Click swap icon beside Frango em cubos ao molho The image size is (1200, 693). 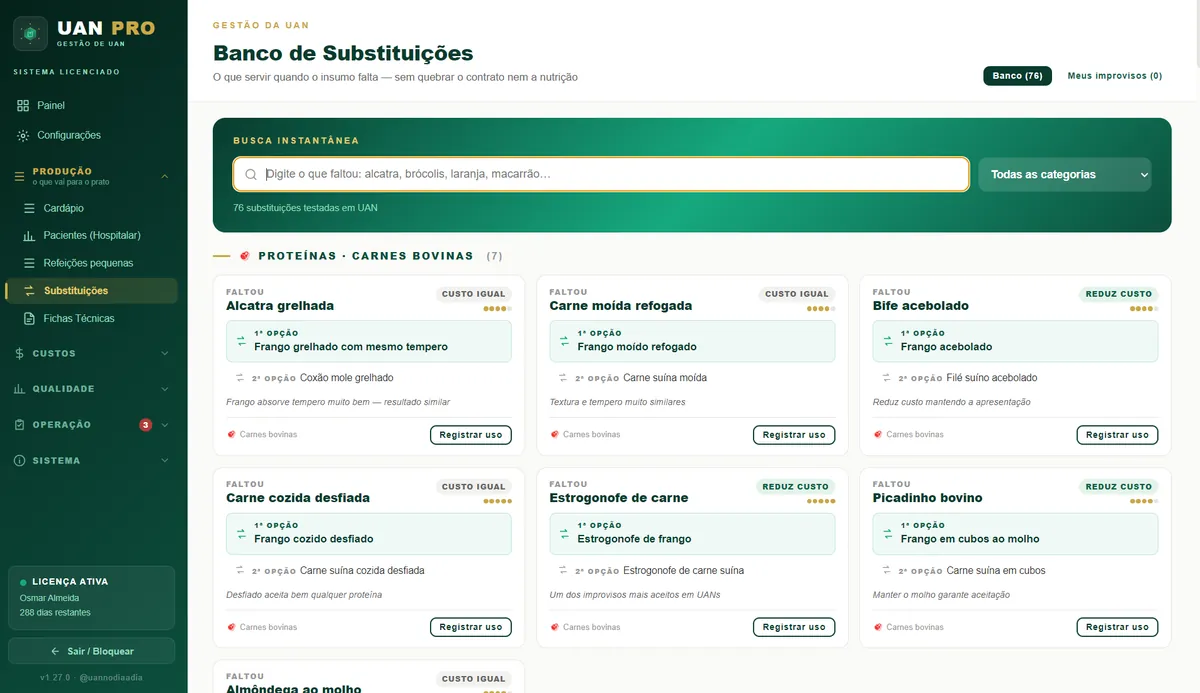pyautogui.click(x=887, y=533)
